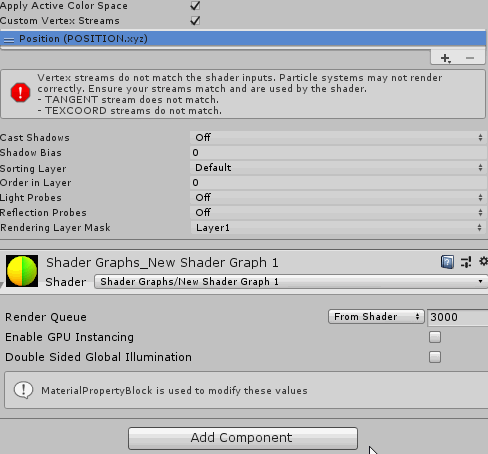Open Render Queue From Shader dropdown

tap(376, 317)
